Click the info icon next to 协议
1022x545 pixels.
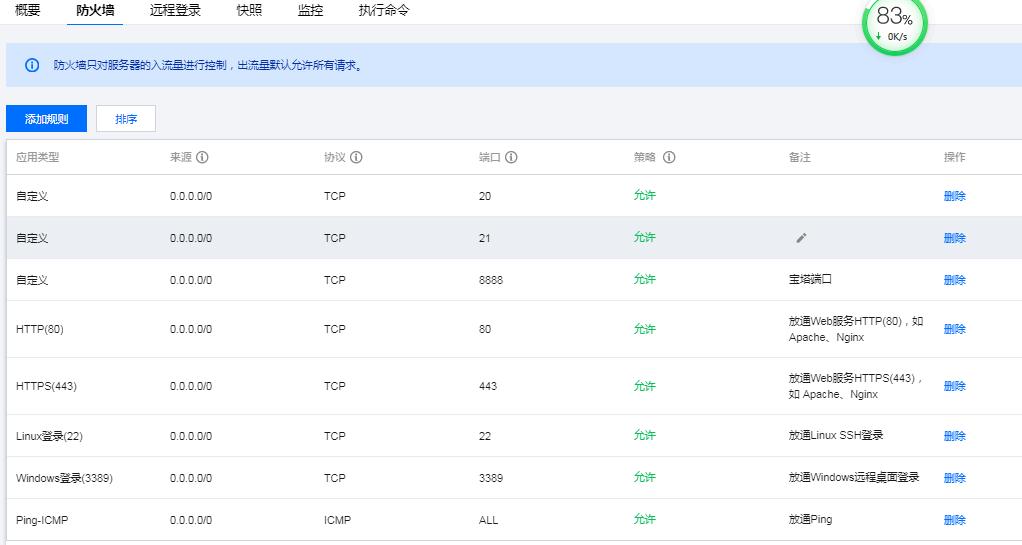(356, 157)
